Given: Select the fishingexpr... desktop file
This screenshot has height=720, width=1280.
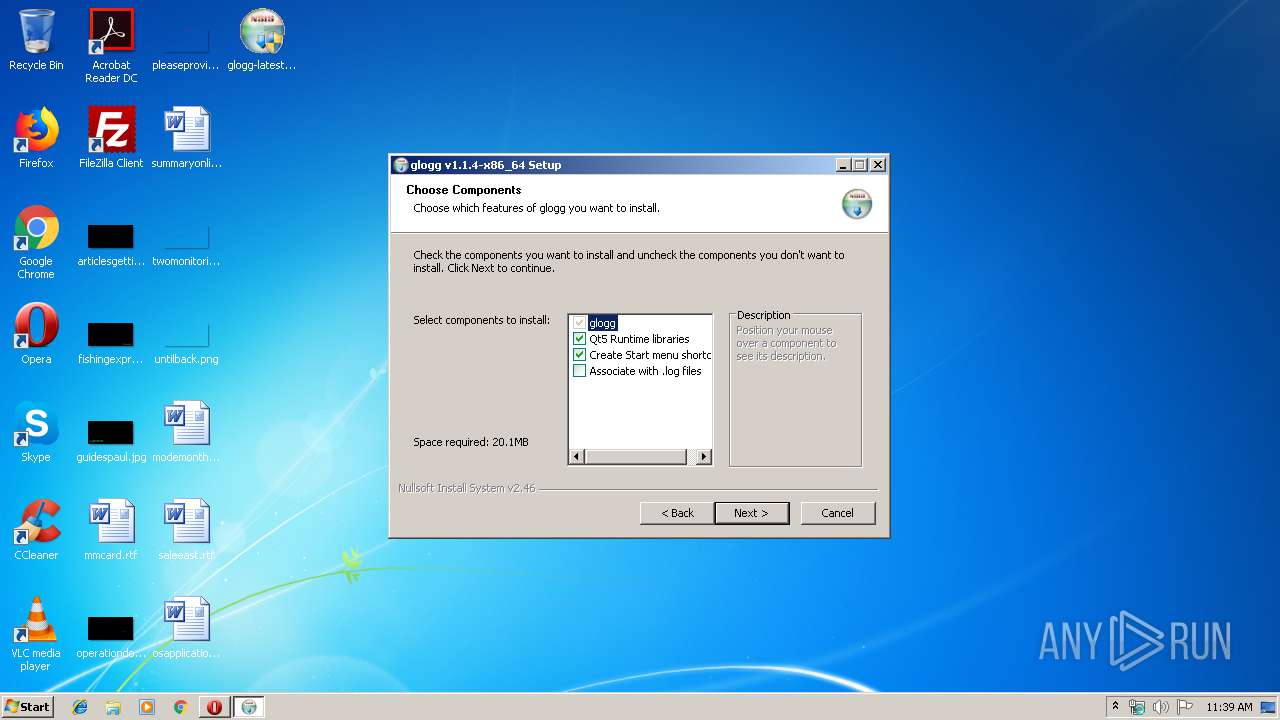Looking at the screenshot, I should coord(111,344).
